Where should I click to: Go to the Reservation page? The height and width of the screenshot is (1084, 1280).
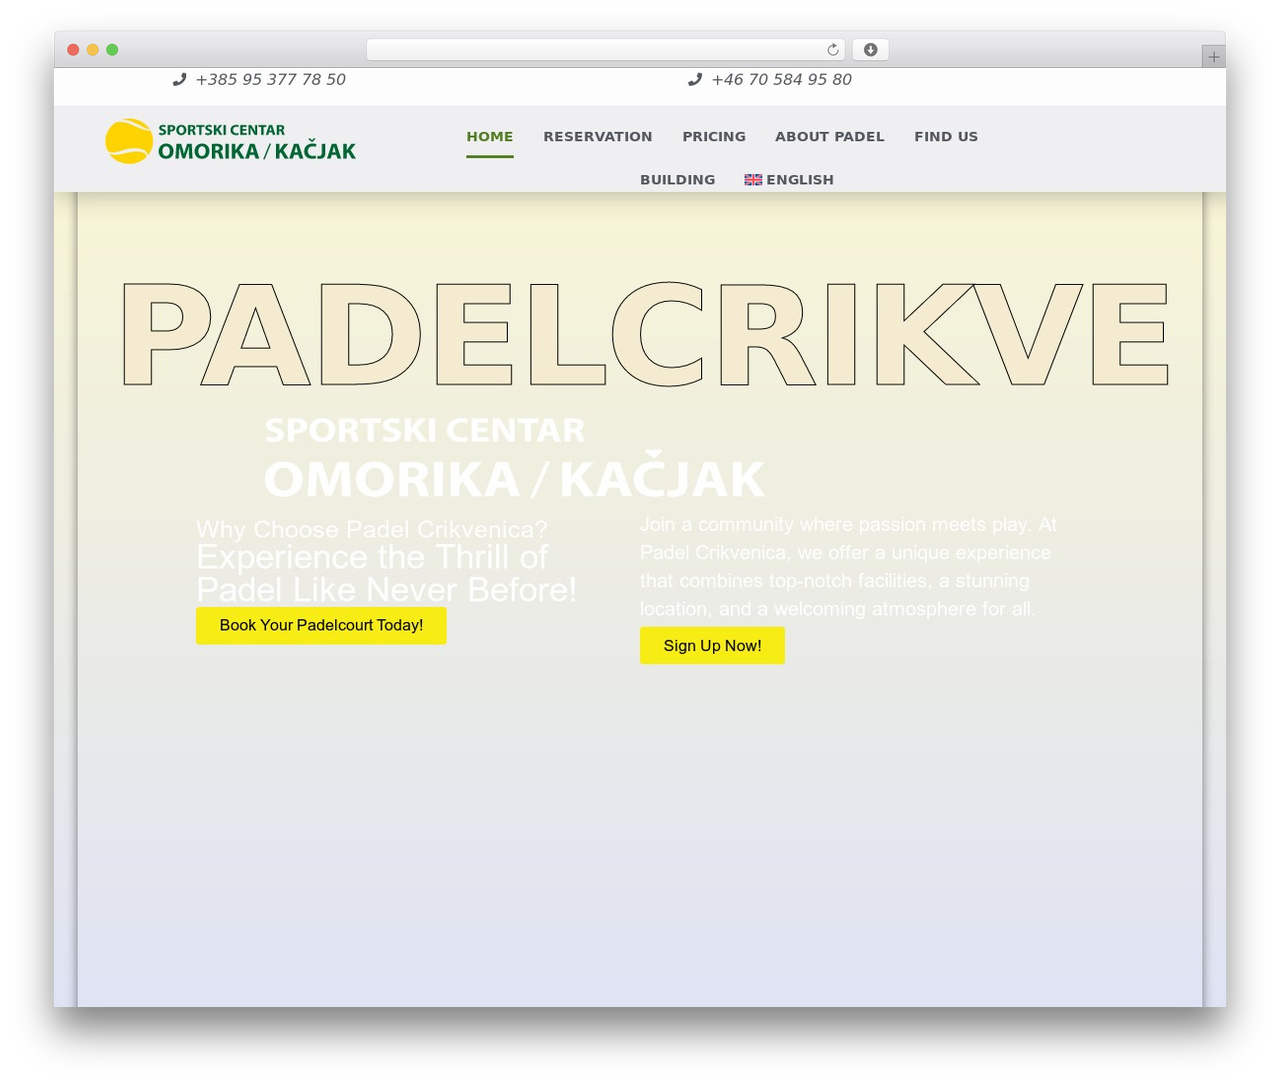[x=598, y=137]
